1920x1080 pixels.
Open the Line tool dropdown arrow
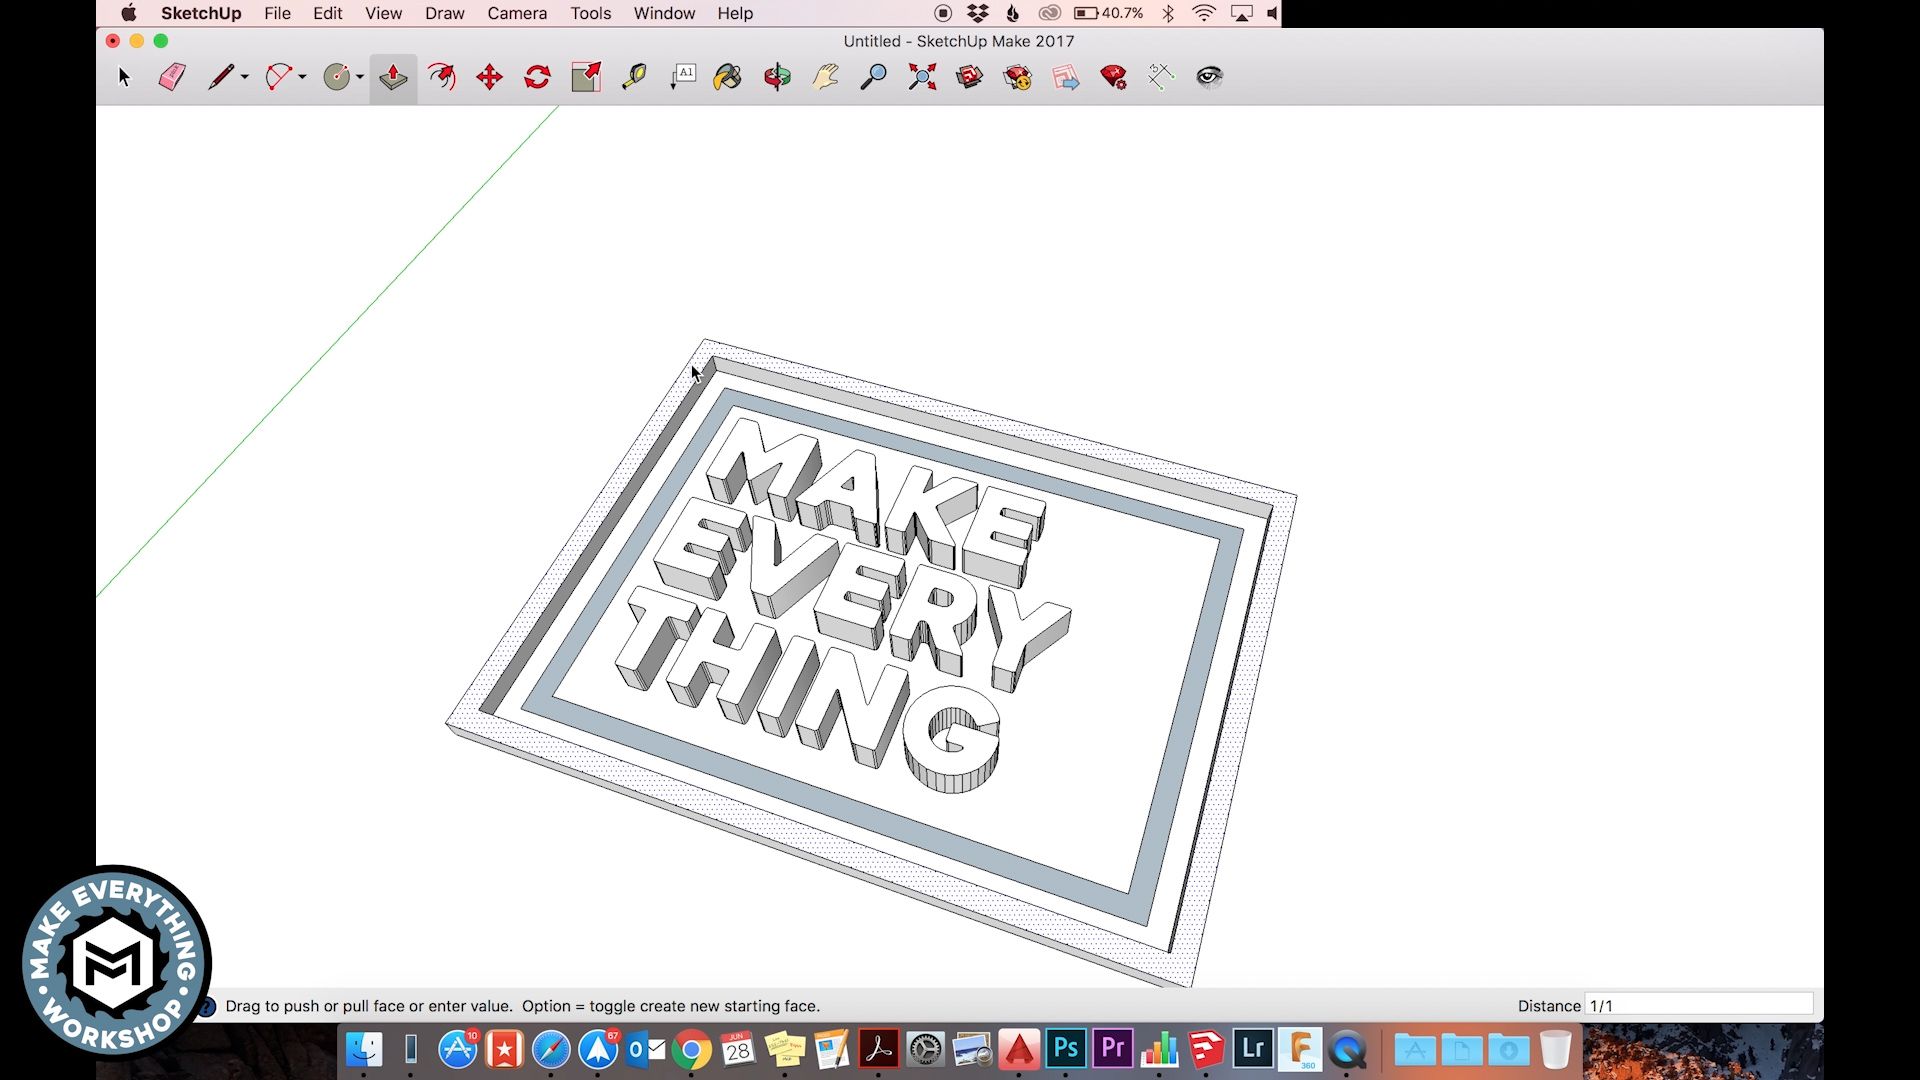click(244, 78)
